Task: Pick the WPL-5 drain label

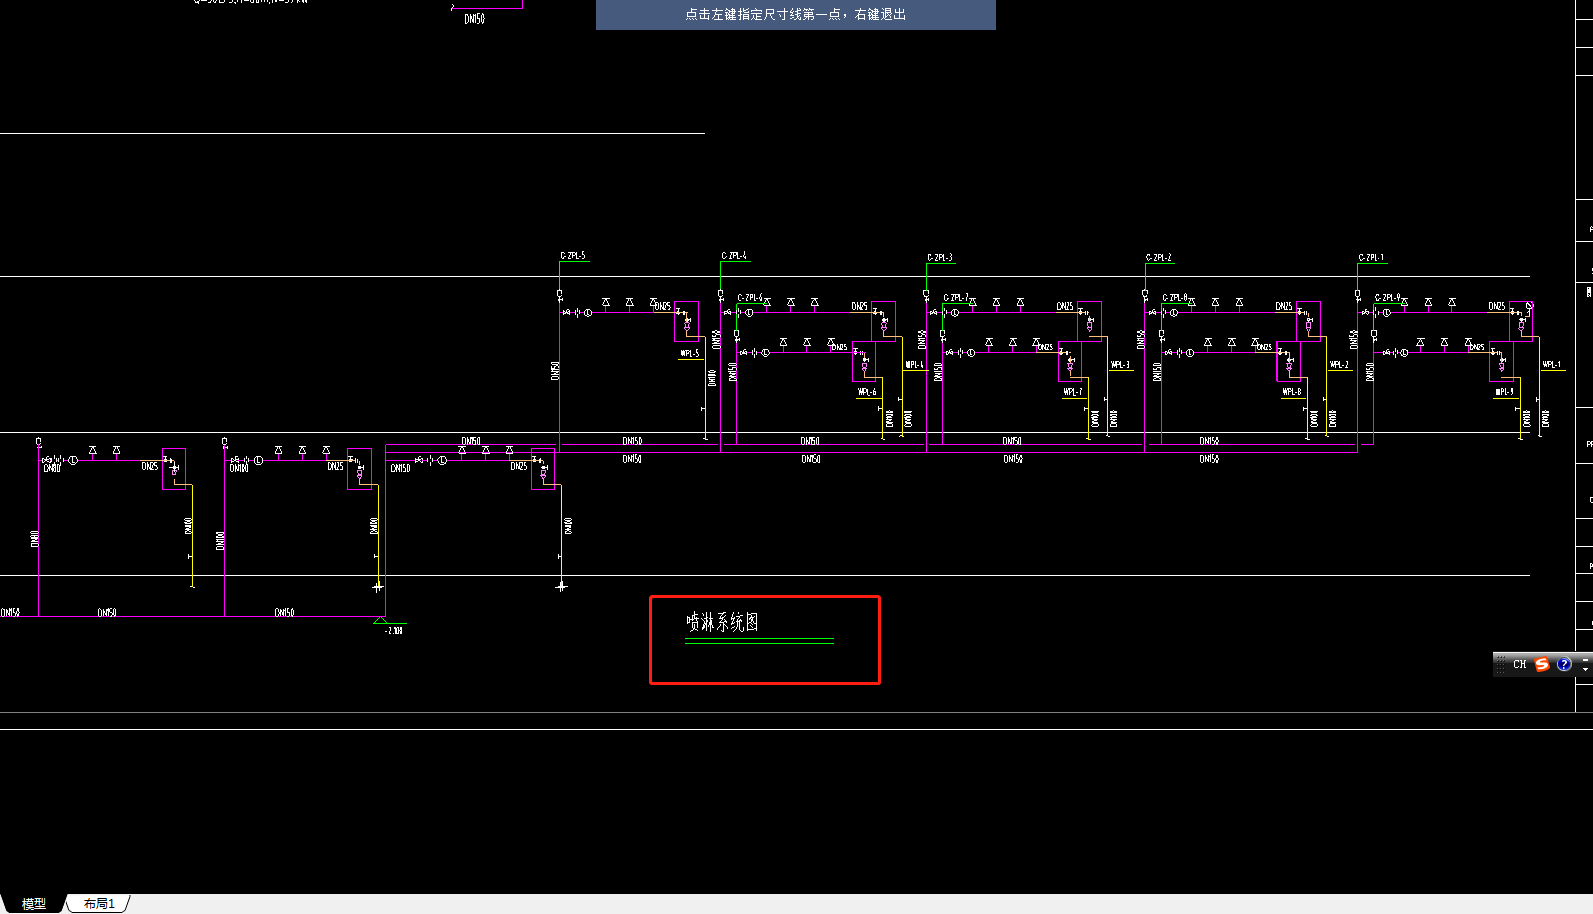Action: 690,353
